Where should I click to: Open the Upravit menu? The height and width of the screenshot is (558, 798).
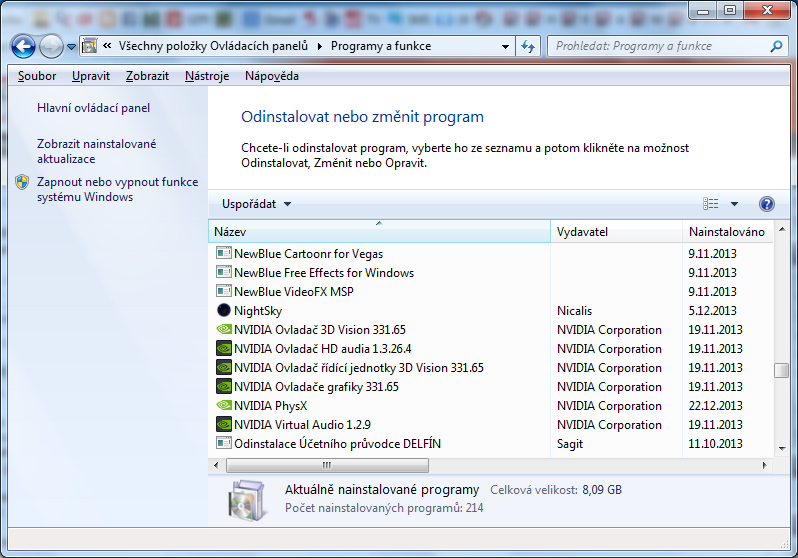coord(91,76)
